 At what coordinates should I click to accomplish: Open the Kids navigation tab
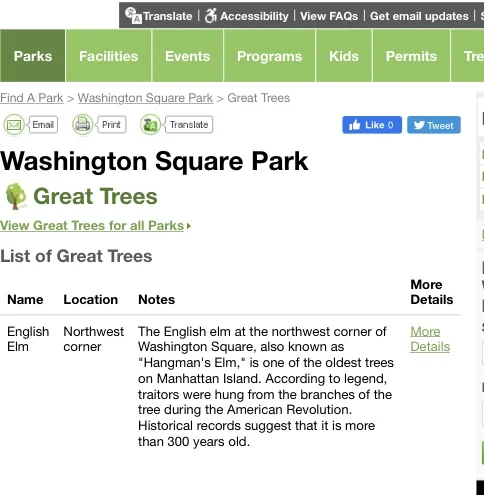344,56
